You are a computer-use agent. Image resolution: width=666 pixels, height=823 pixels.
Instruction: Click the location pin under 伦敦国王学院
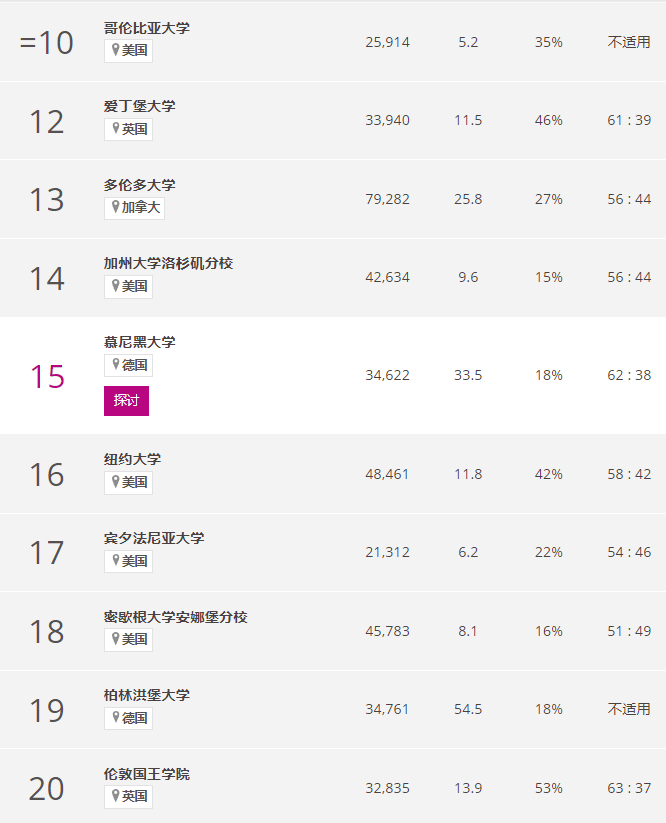pos(115,796)
